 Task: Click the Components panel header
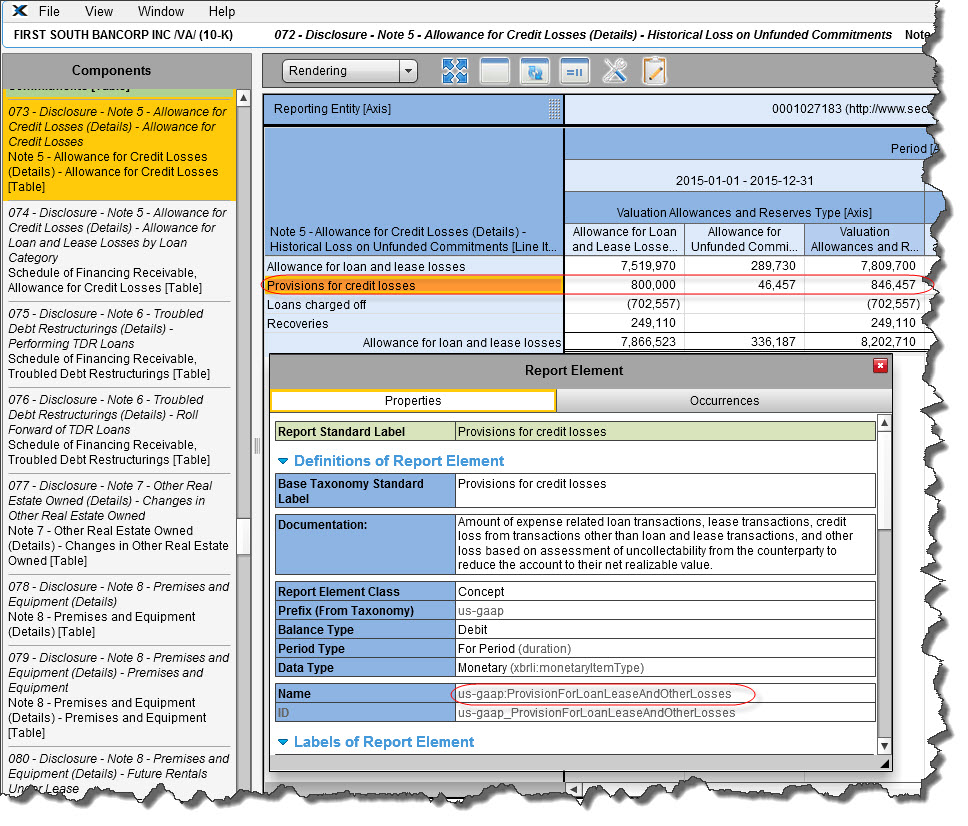pos(127,70)
